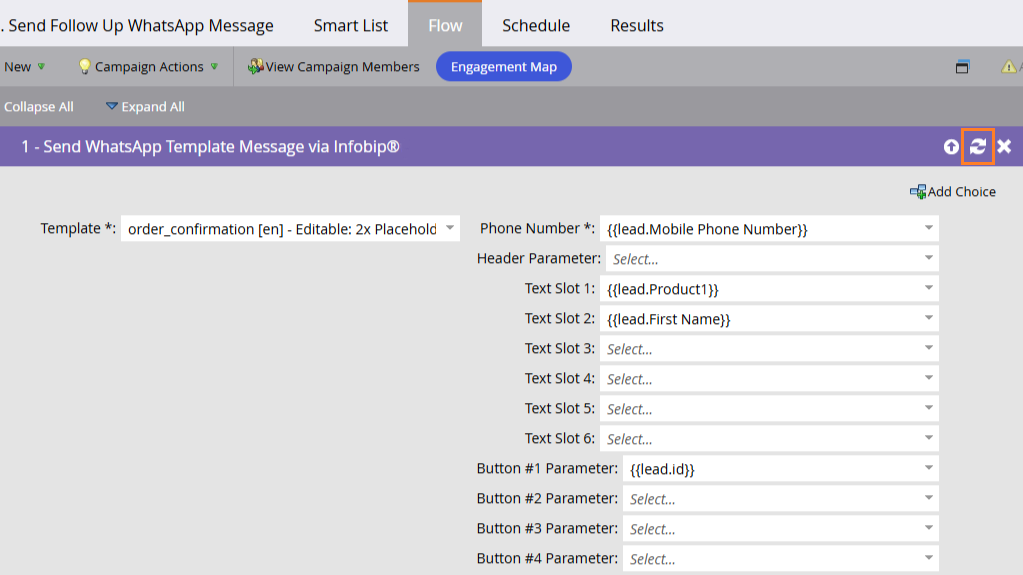The width and height of the screenshot is (1023, 575).
Task: Click the Add Choice icon
Action: [917, 192]
